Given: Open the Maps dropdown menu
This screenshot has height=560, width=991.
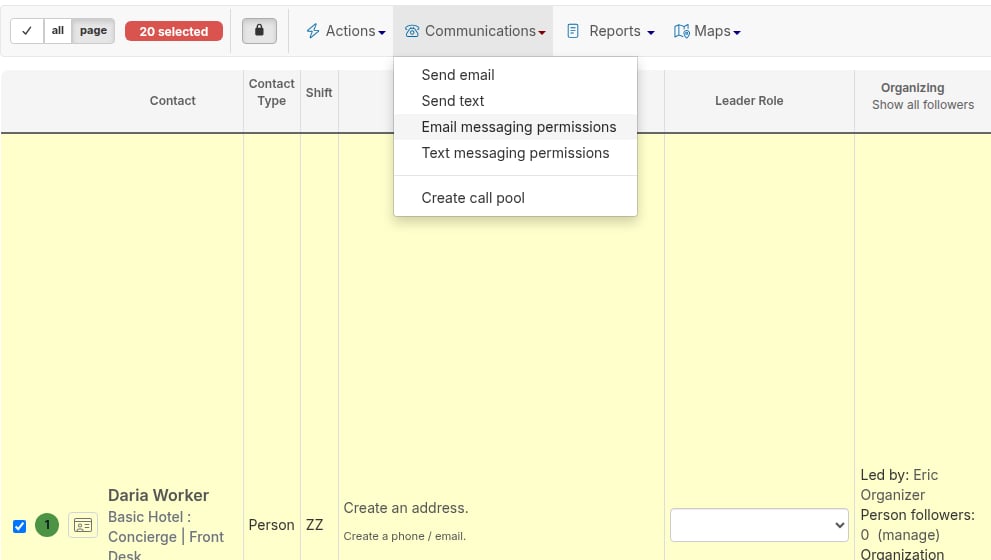Looking at the screenshot, I should (x=707, y=31).
